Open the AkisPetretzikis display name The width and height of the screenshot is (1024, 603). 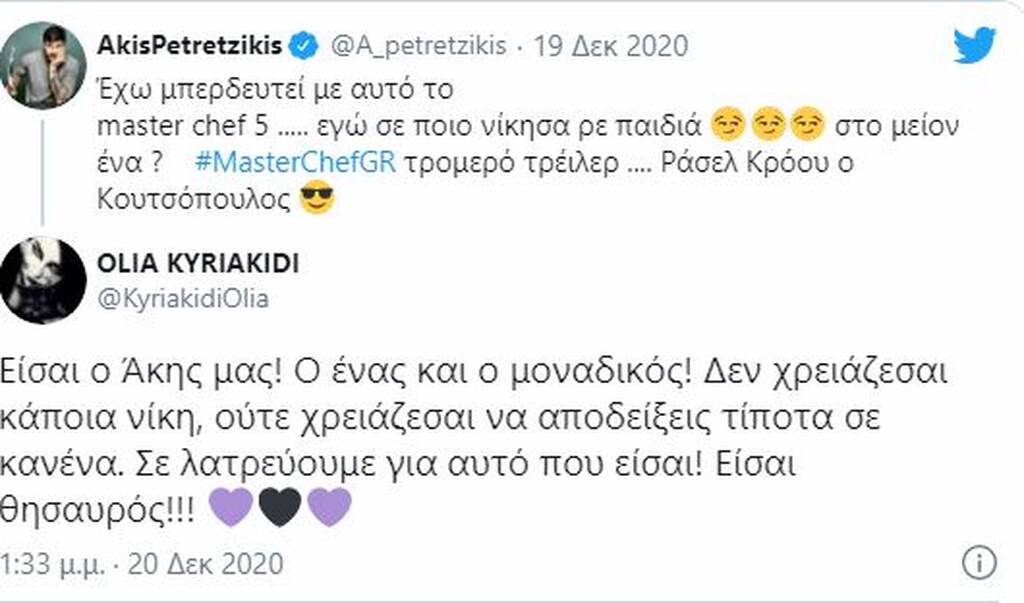pyautogui.click(x=189, y=46)
